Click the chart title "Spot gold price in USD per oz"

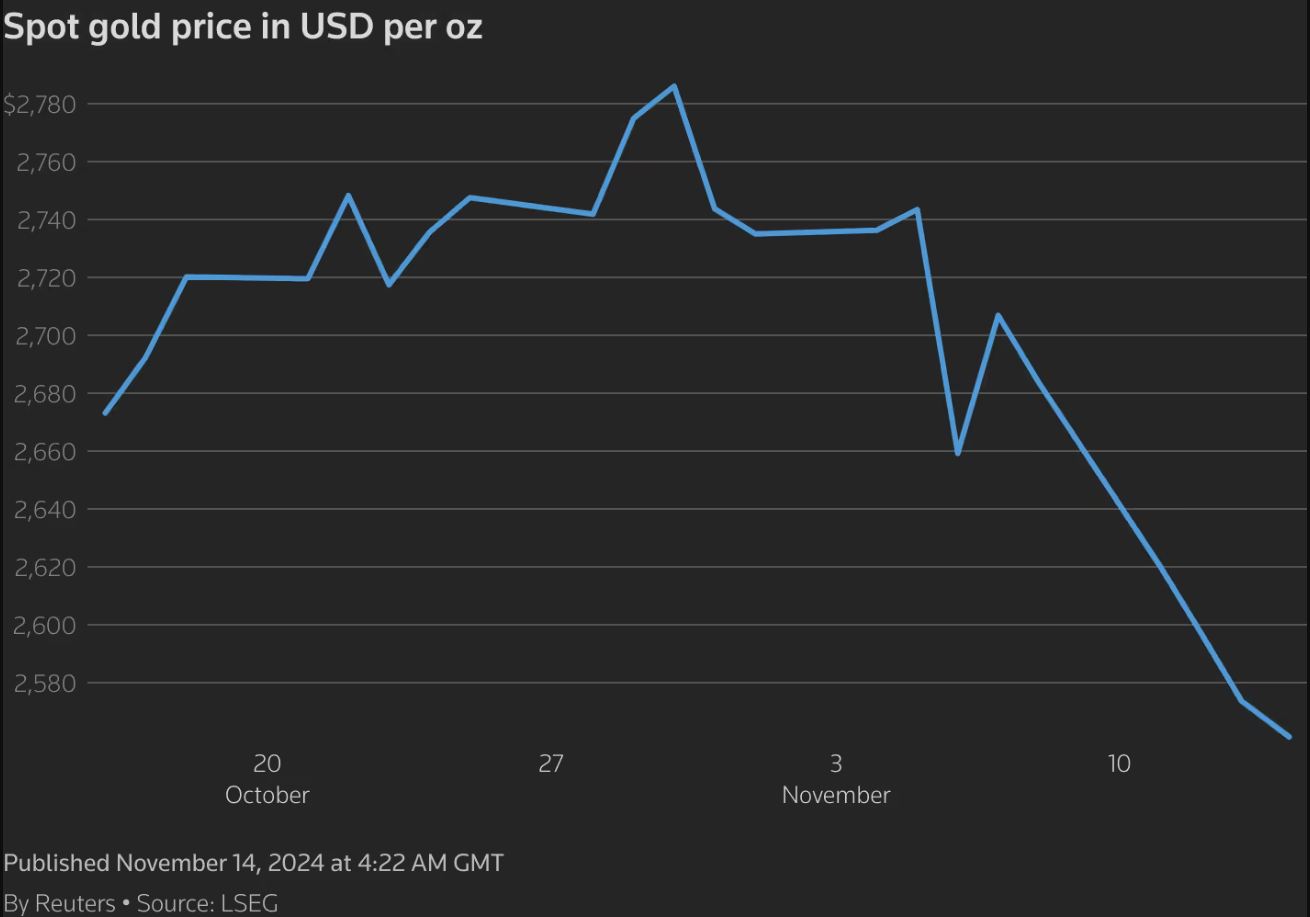coord(243,27)
